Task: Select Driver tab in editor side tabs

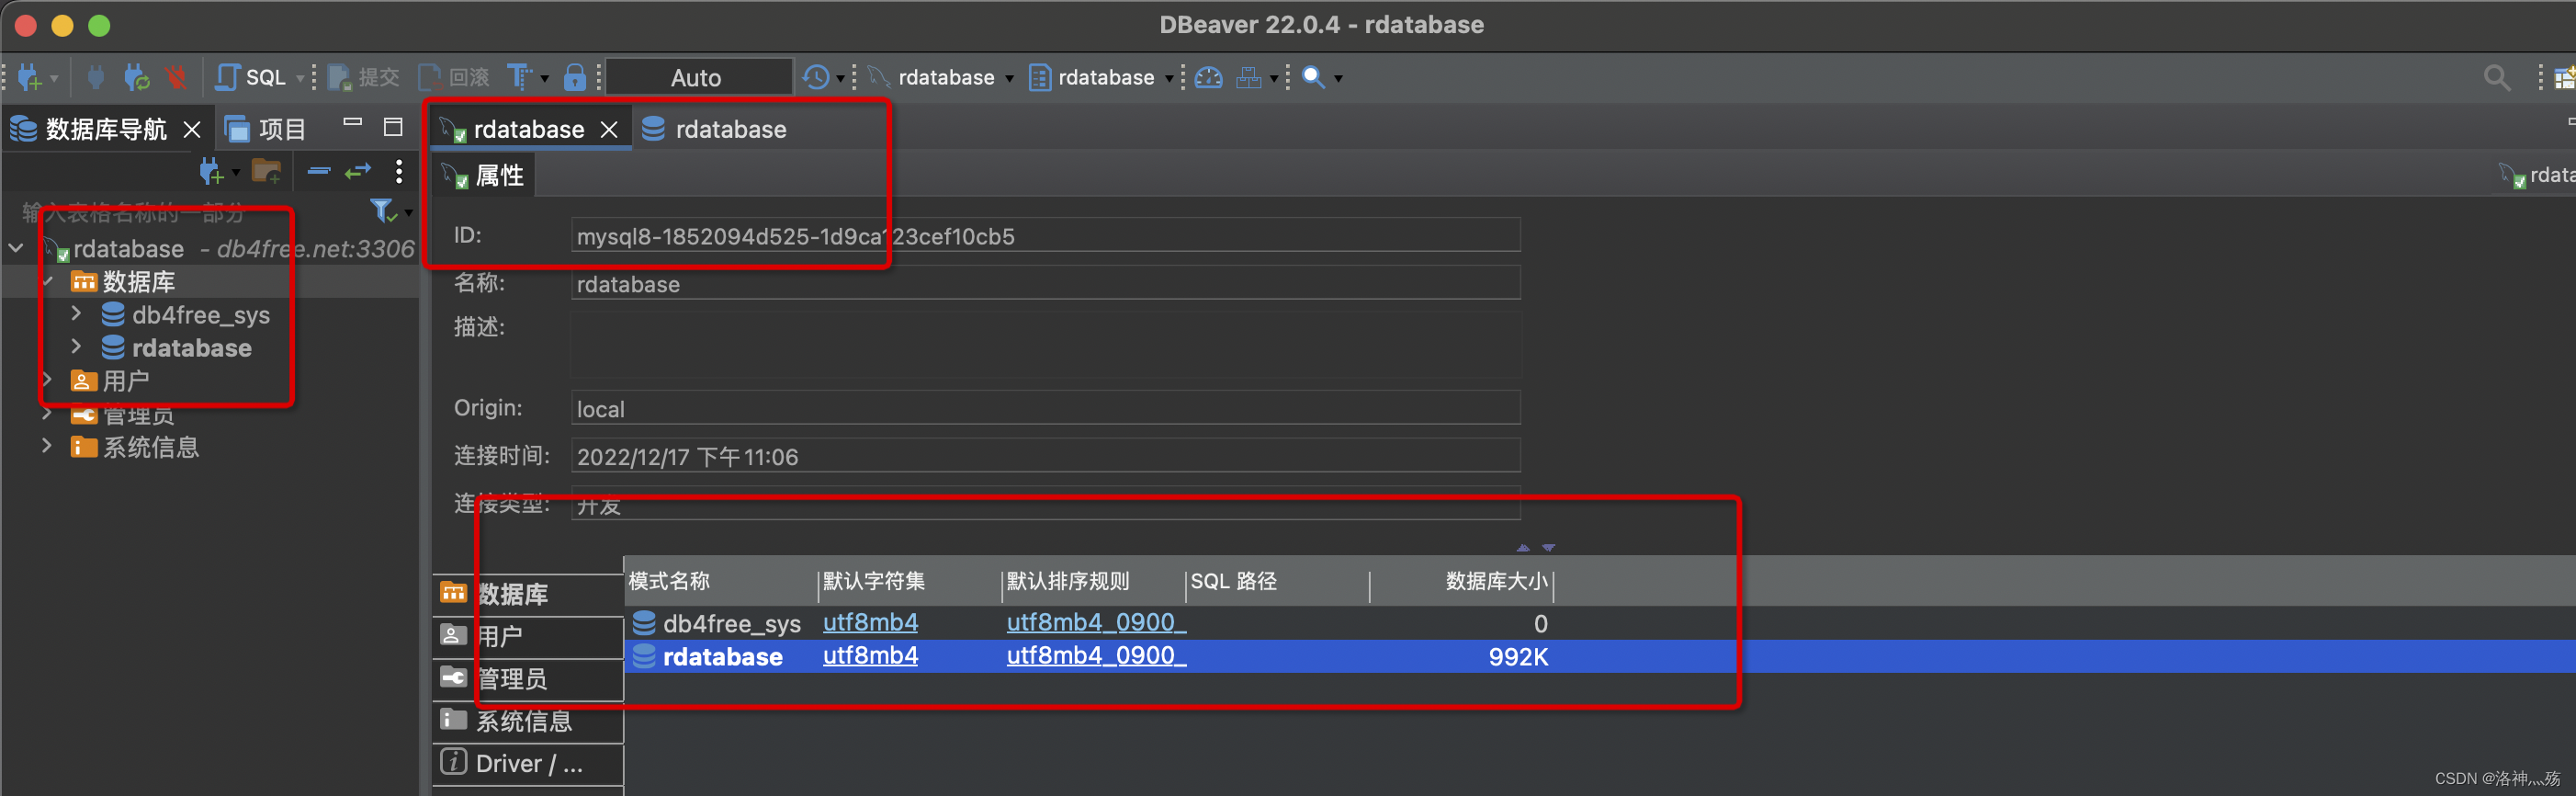Action: coord(528,763)
